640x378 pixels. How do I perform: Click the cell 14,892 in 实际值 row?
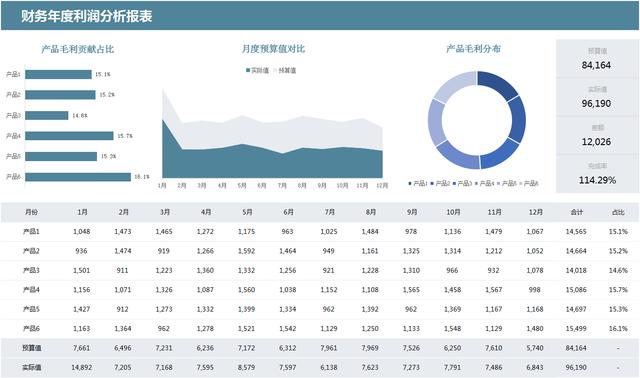pos(82,367)
